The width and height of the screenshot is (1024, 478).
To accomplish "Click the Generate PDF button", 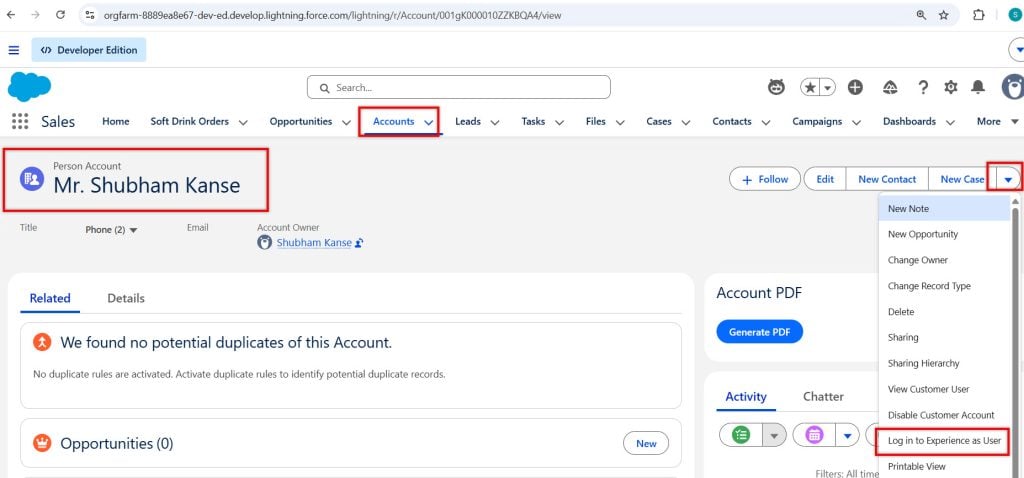I will click(760, 332).
